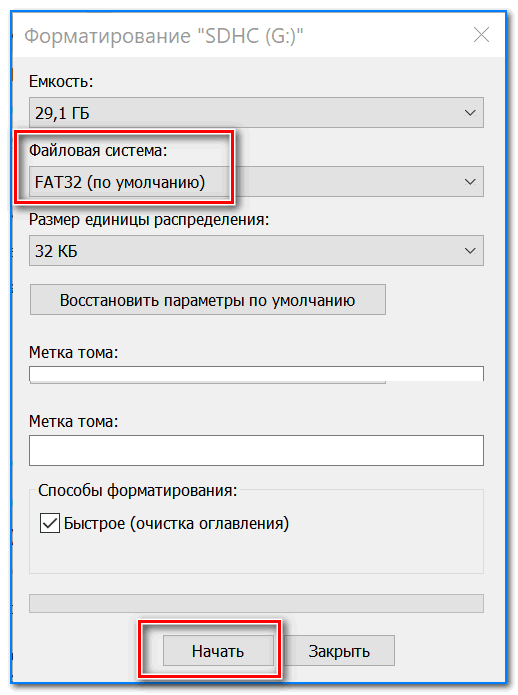Click the formatting progress bar
The height and width of the screenshot is (695, 518).
(x=256, y=603)
